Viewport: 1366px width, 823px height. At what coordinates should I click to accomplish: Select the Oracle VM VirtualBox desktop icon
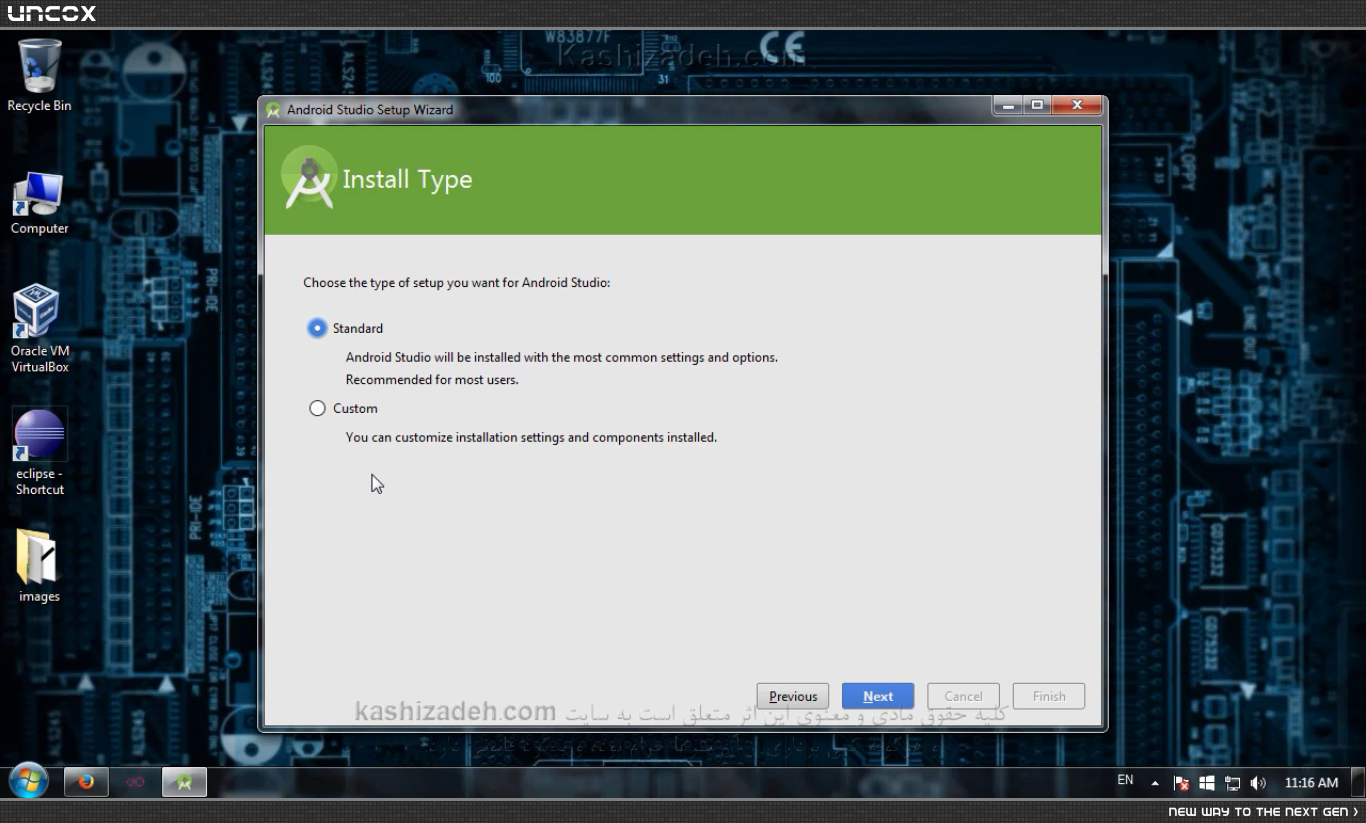[x=40, y=329]
